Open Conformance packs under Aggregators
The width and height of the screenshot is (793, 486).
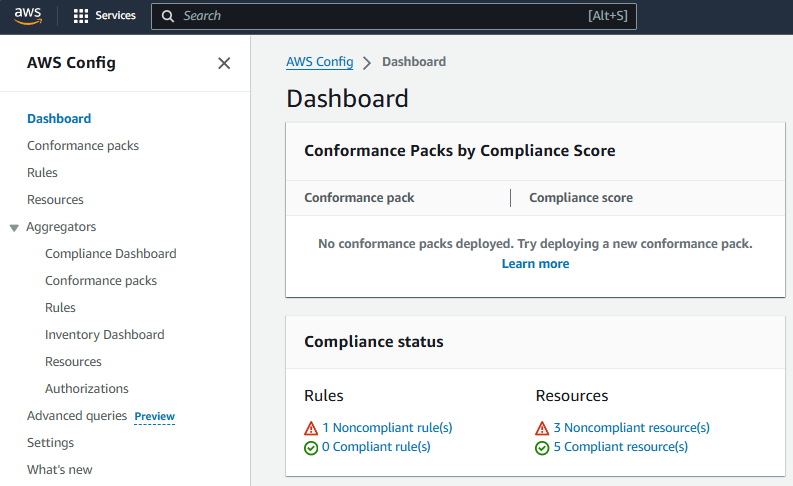(x=101, y=281)
